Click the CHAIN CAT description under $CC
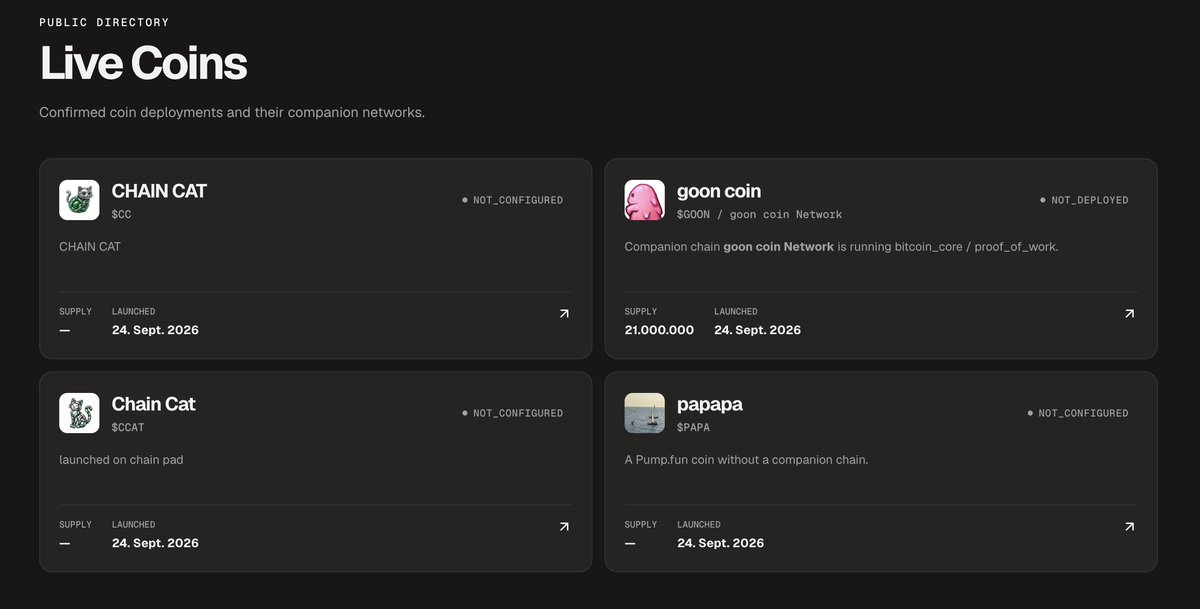1200x609 pixels. (90, 246)
